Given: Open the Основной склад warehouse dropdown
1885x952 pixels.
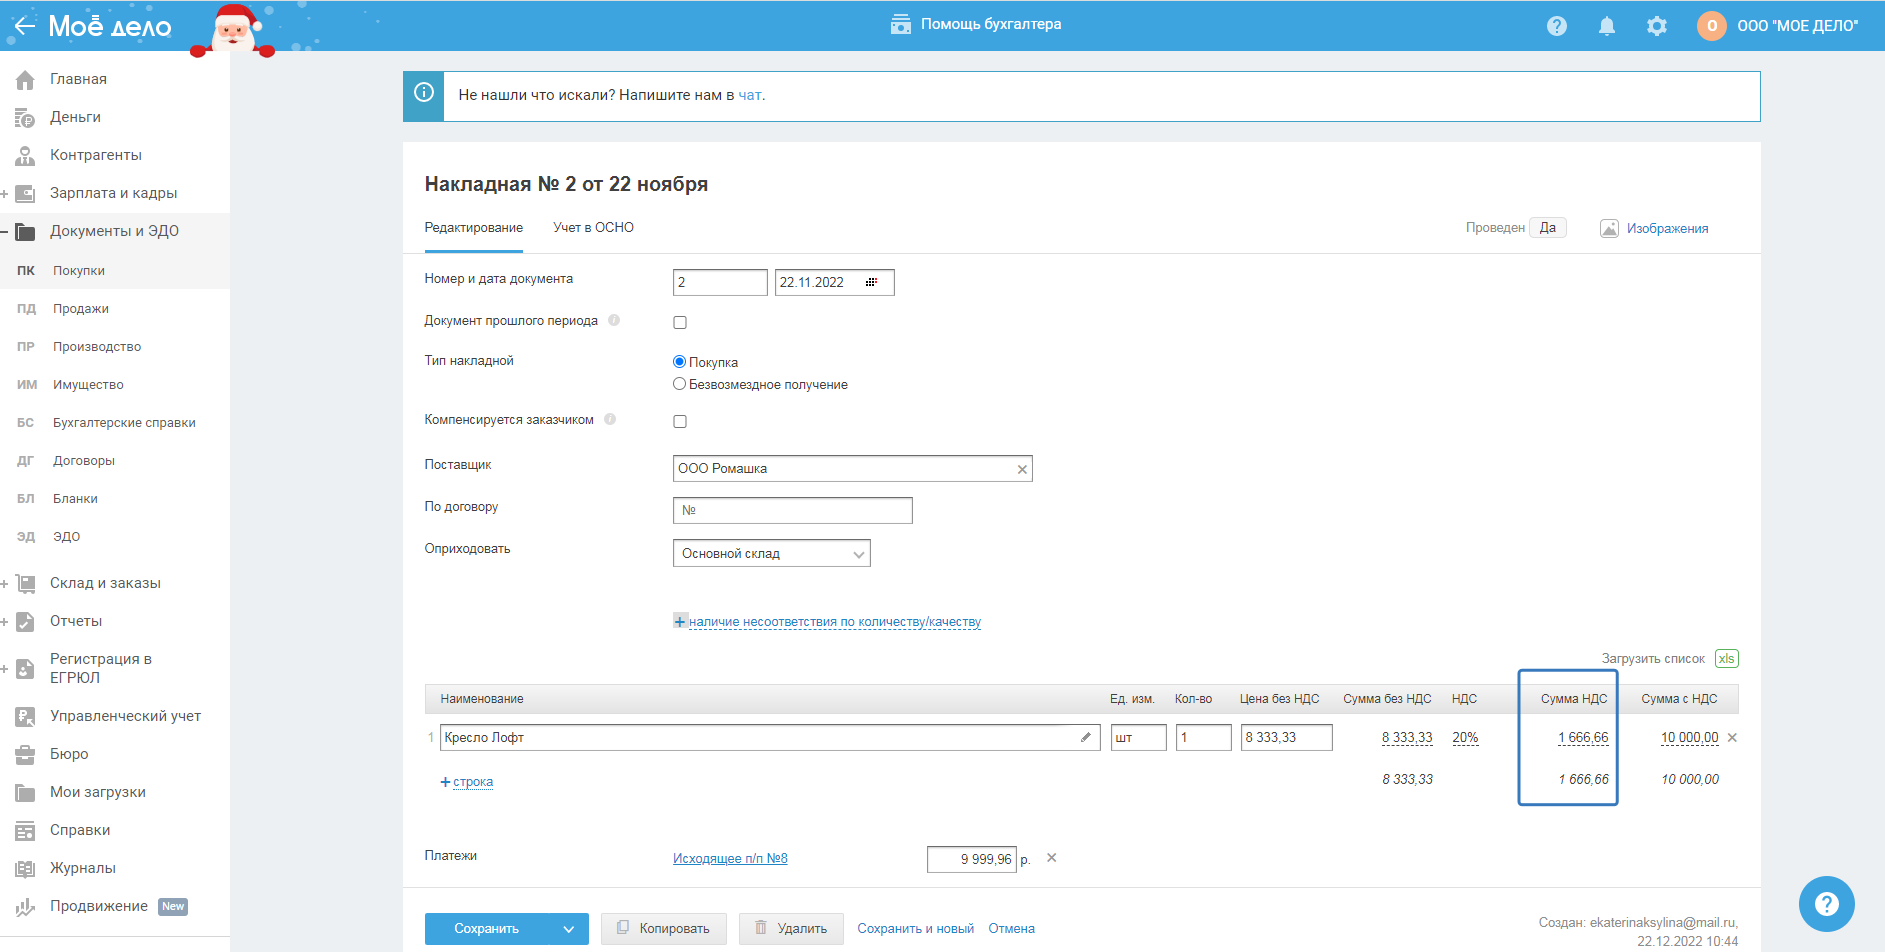Looking at the screenshot, I should click(x=772, y=553).
